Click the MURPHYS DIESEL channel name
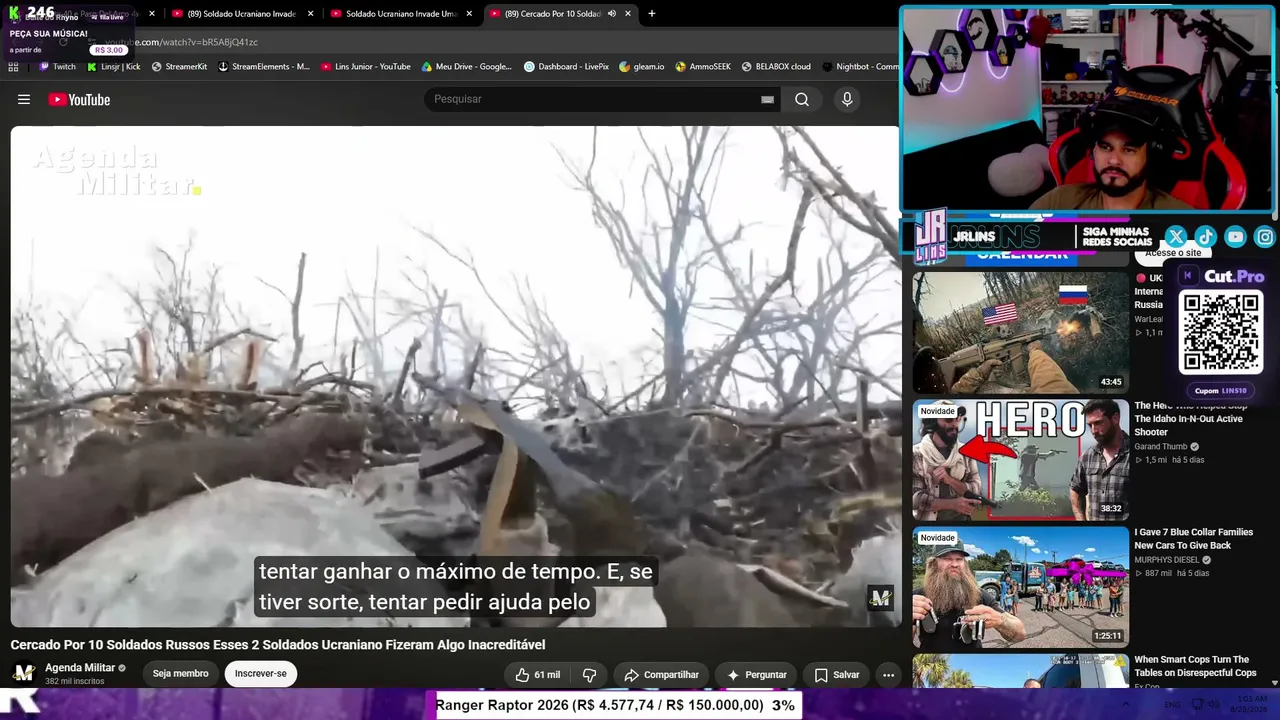Viewport: 1280px width, 720px height. [x=1168, y=560]
